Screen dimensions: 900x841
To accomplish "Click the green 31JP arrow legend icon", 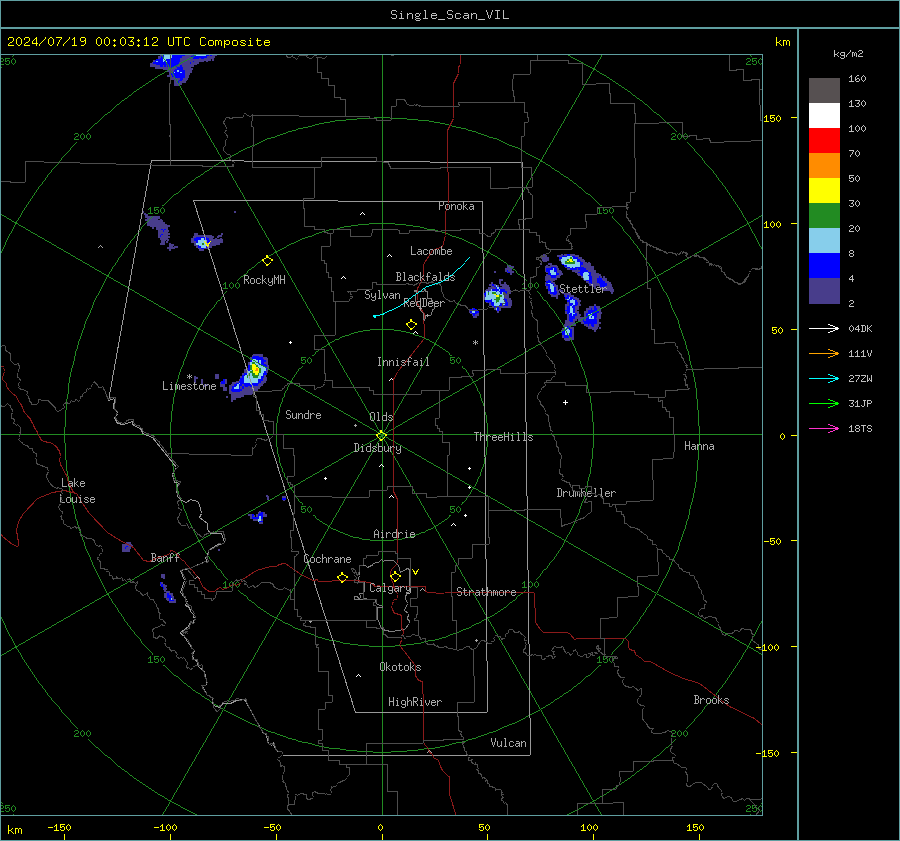I will 824,404.
